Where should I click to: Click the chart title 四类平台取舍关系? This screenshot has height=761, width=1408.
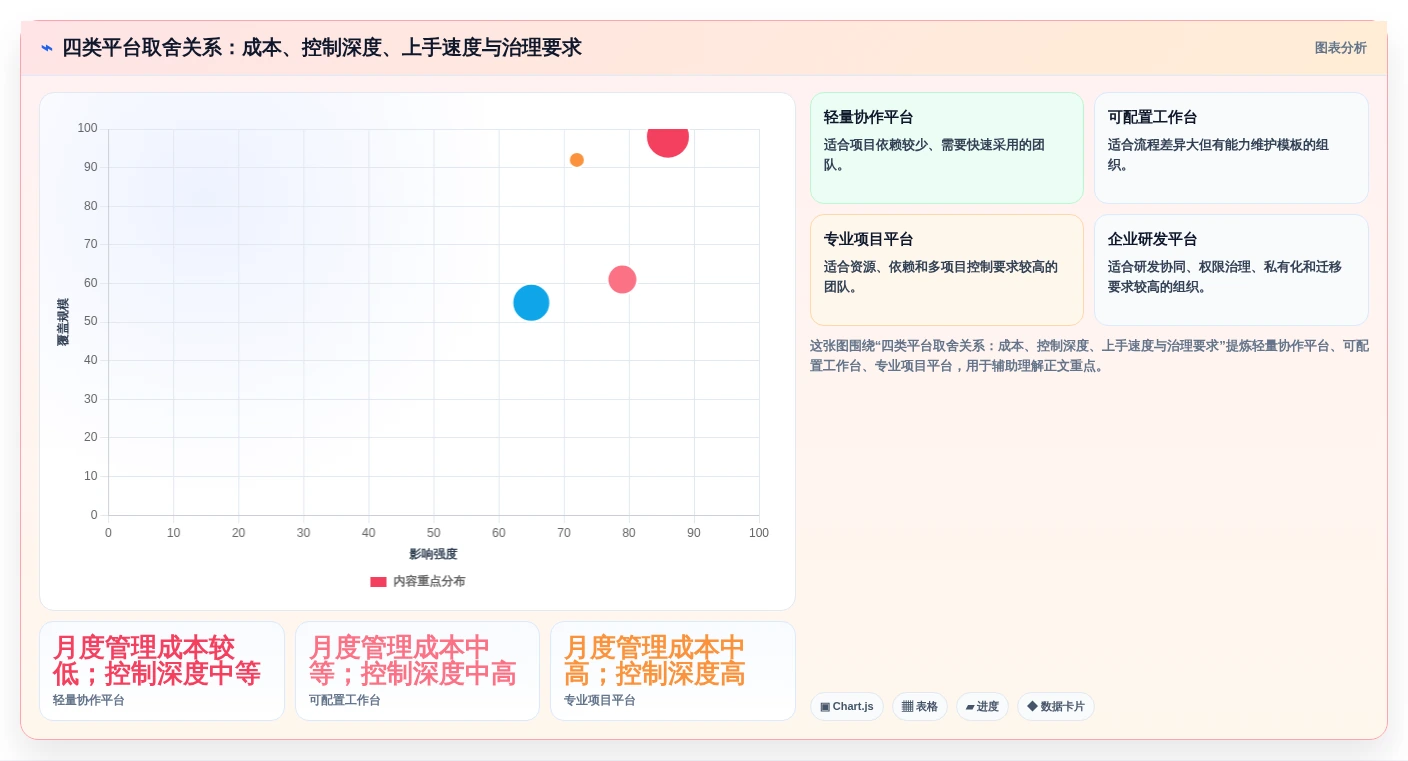pos(321,48)
